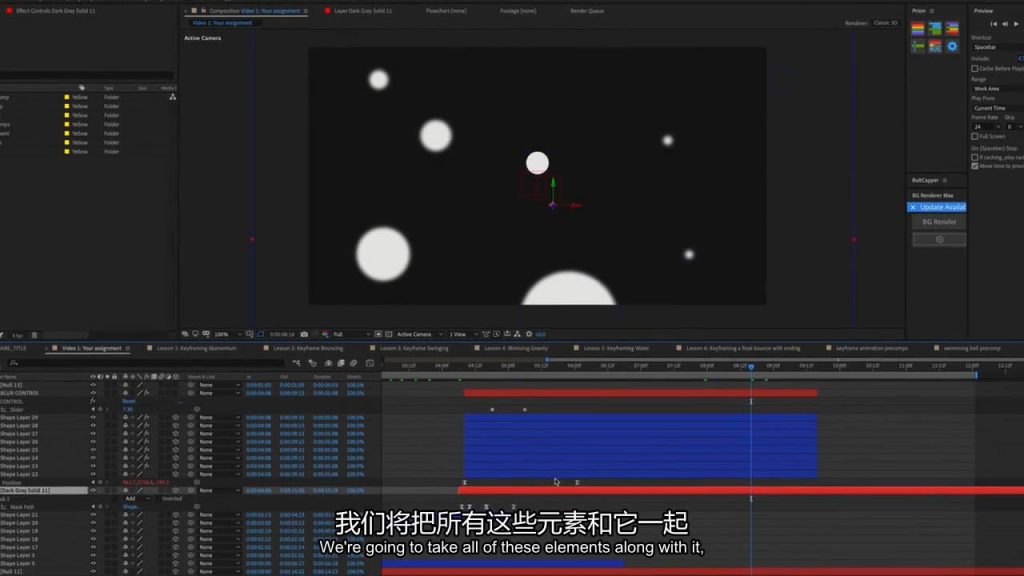Click the always preview this view icon
Viewport: 1024px width, 576px height.
(185, 334)
